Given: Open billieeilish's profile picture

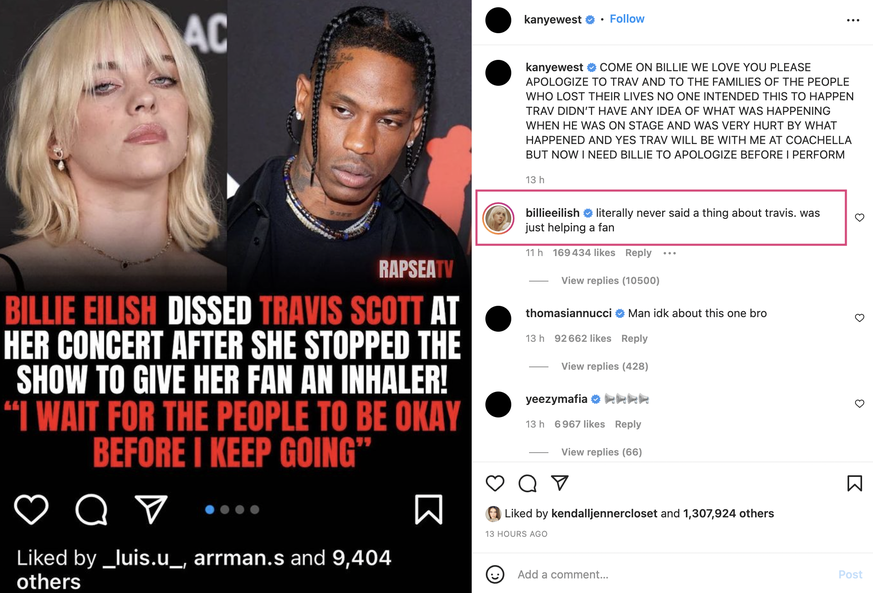Looking at the screenshot, I should click(x=498, y=218).
